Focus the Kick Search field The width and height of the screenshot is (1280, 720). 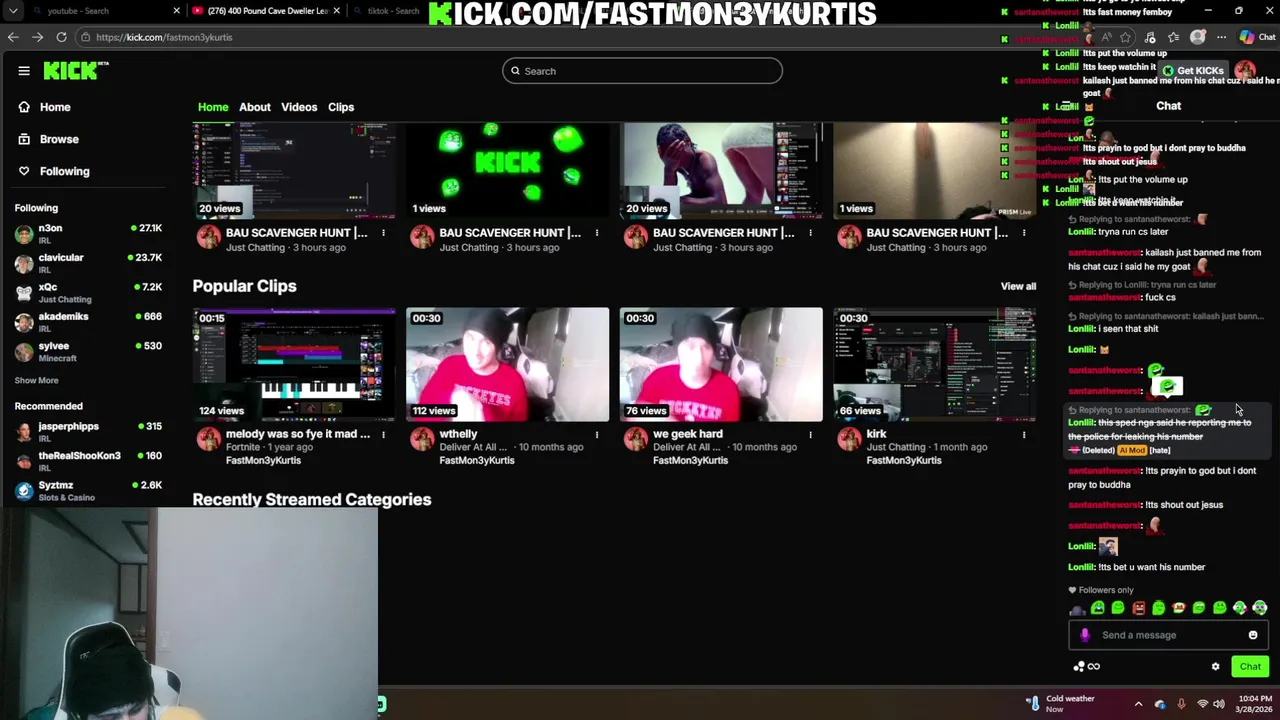(642, 71)
